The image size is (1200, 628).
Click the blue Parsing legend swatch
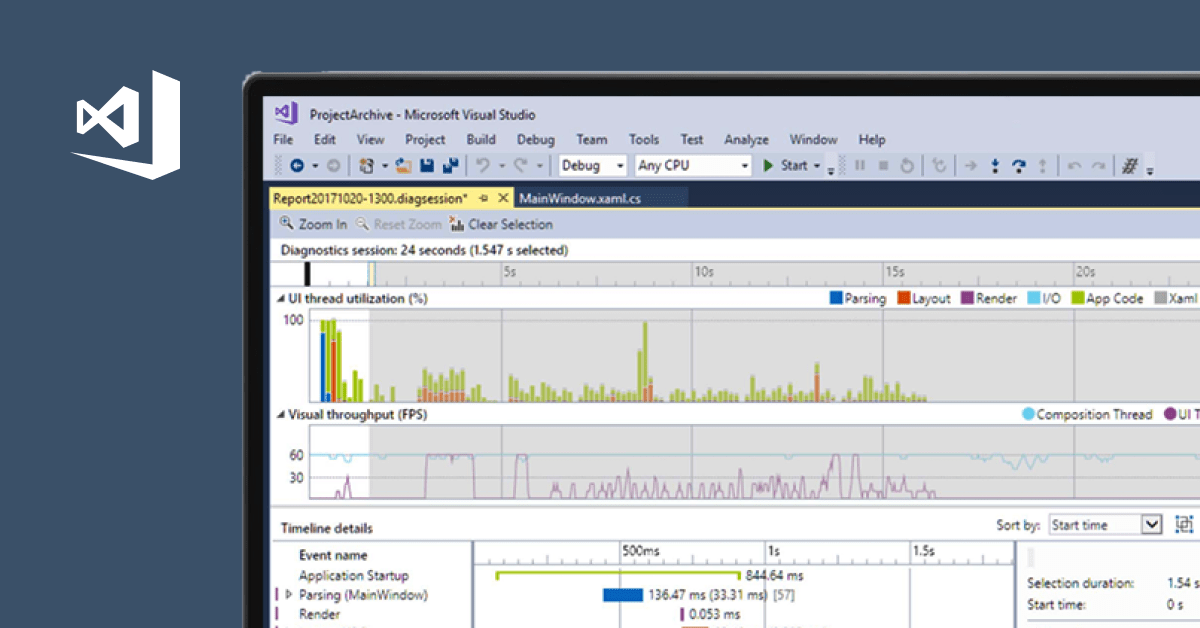pos(836,298)
